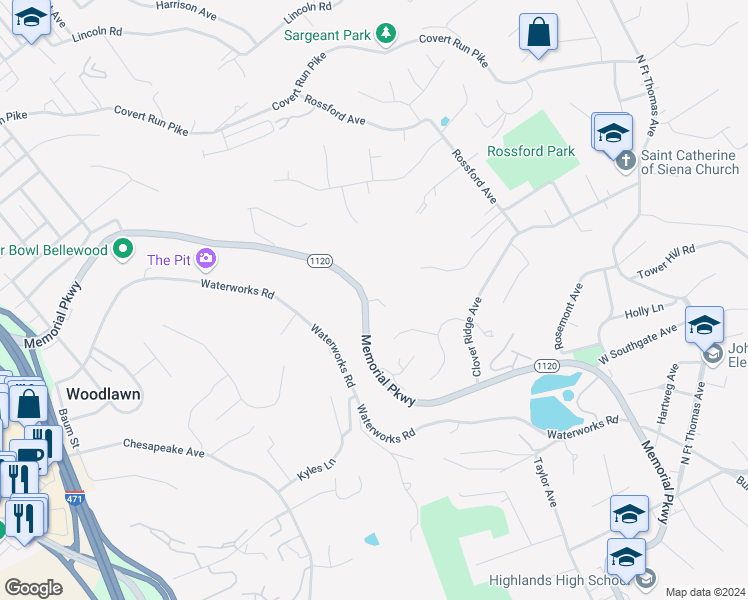Open The Pit camera marker
This screenshot has height=600, width=748.
coord(207,259)
